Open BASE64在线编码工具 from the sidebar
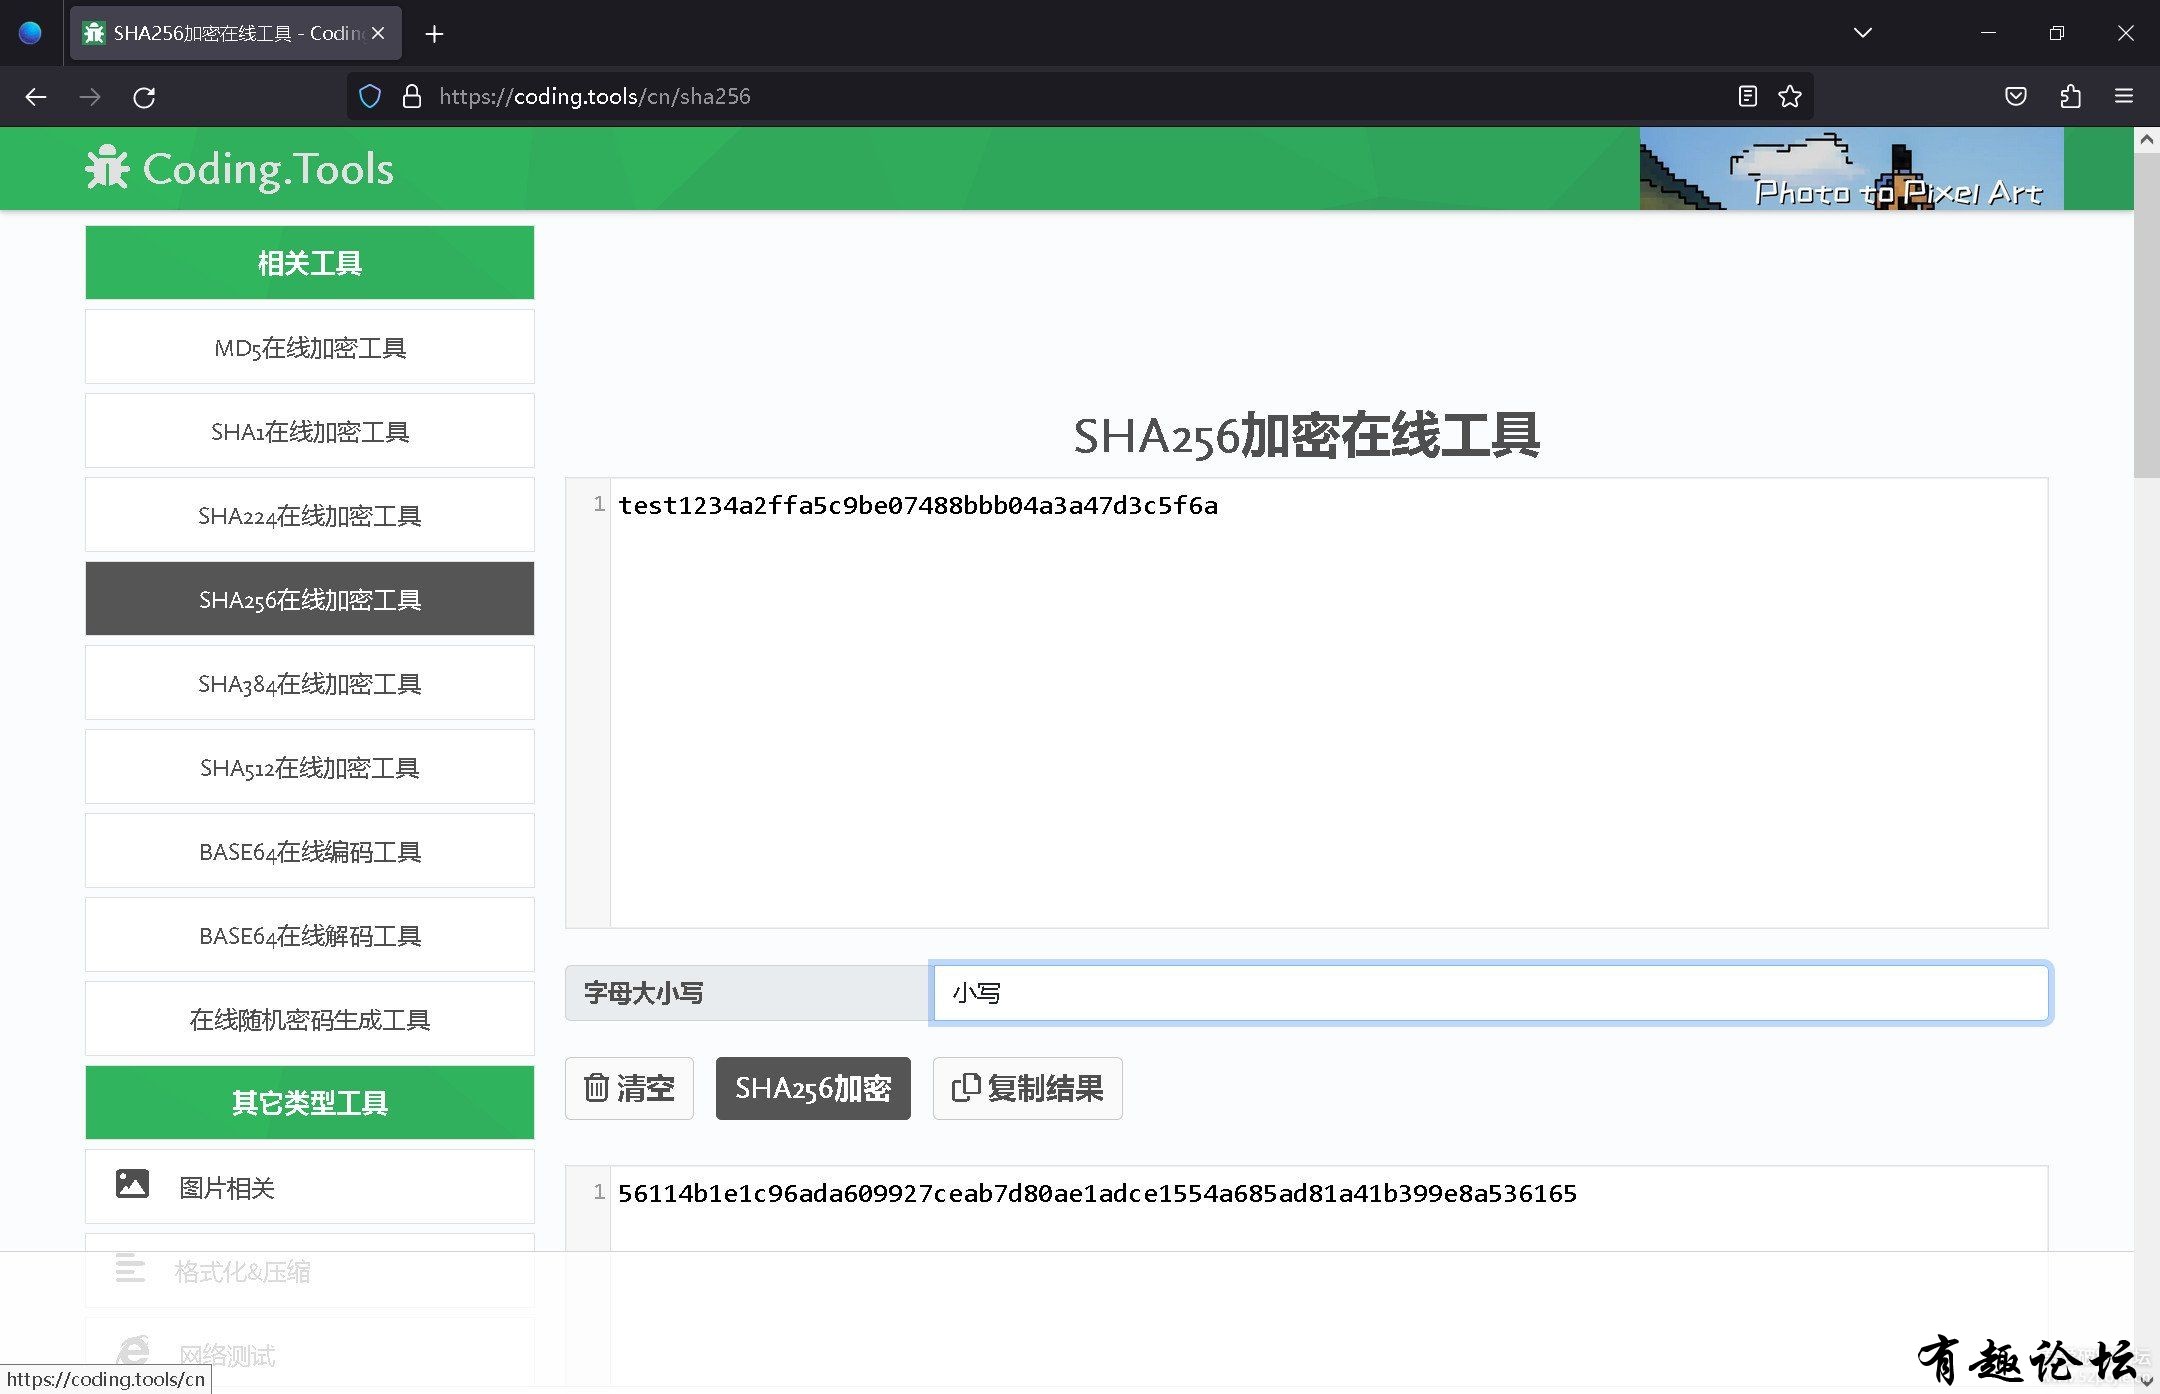 (x=310, y=851)
